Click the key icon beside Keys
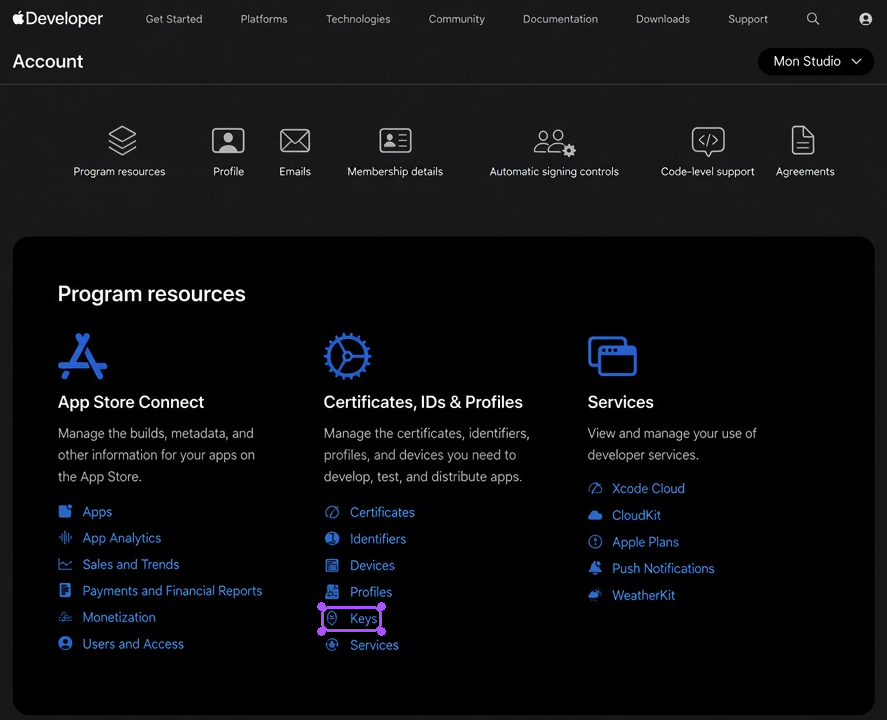 (x=332, y=618)
